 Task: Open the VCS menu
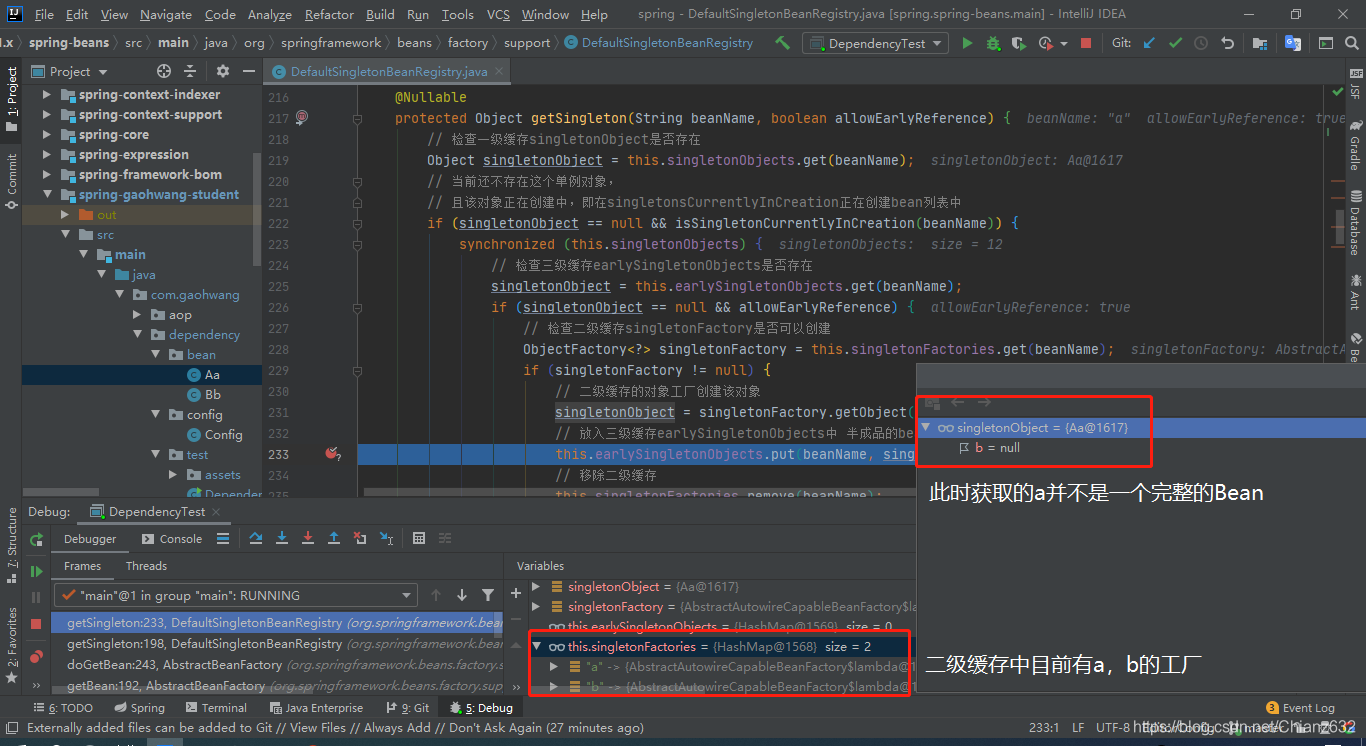click(x=498, y=14)
